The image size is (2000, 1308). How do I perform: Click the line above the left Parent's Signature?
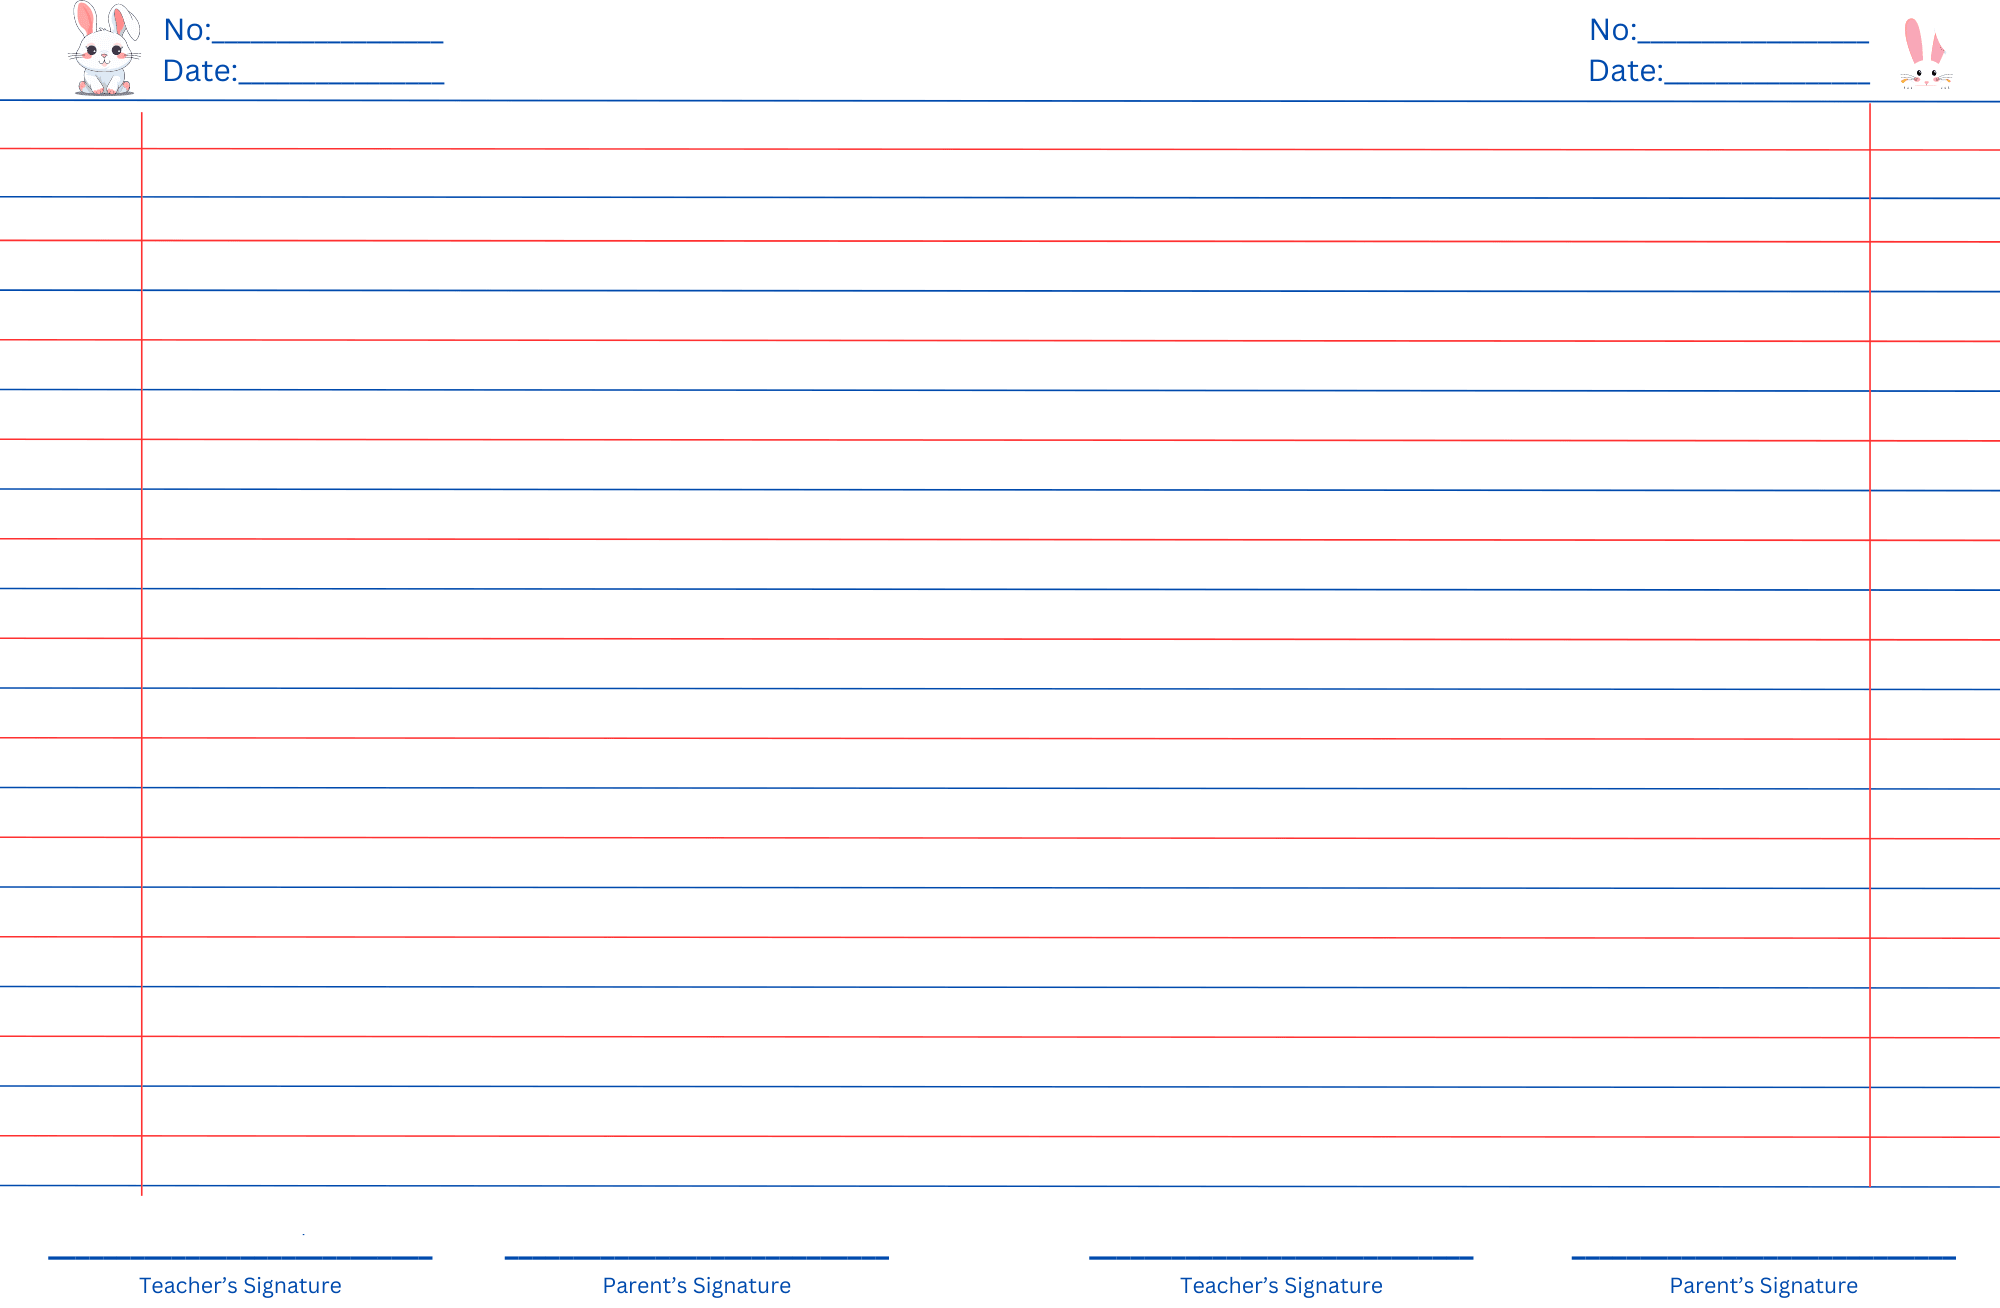(696, 1257)
